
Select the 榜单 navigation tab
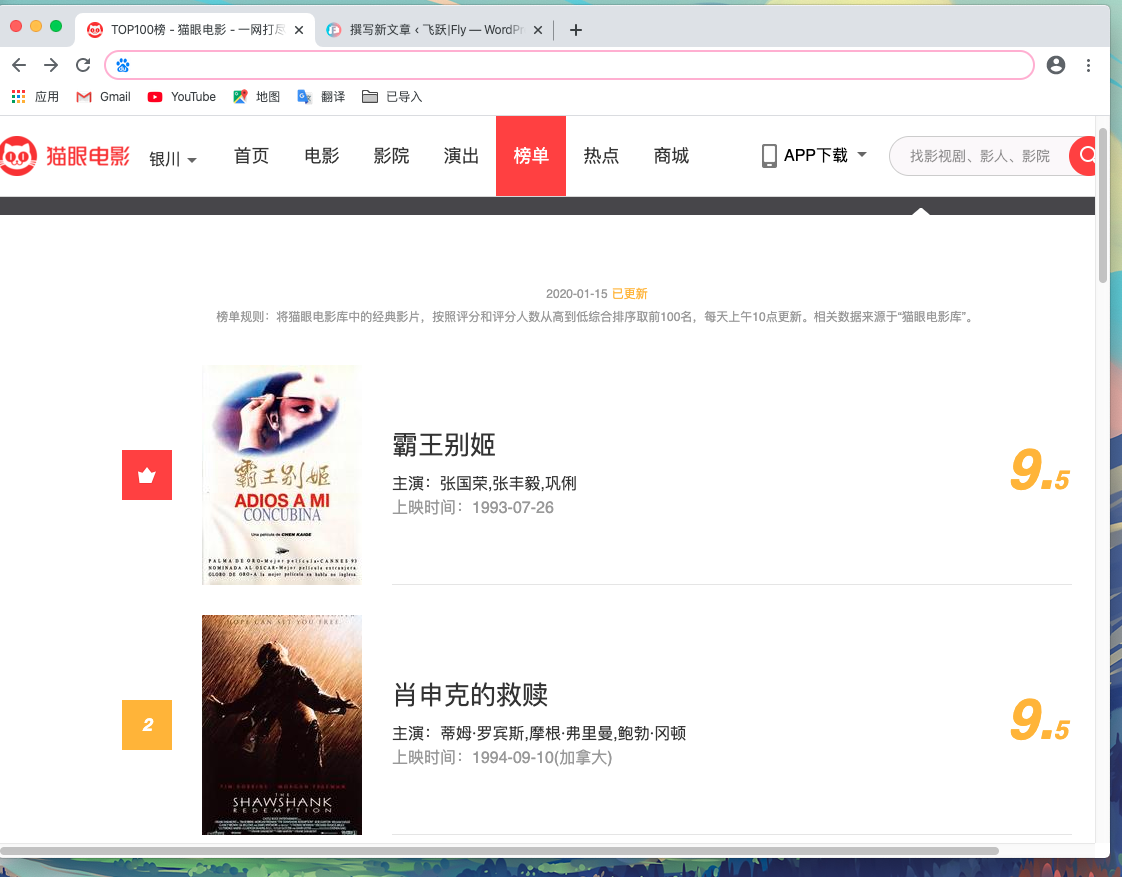pyautogui.click(x=531, y=155)
